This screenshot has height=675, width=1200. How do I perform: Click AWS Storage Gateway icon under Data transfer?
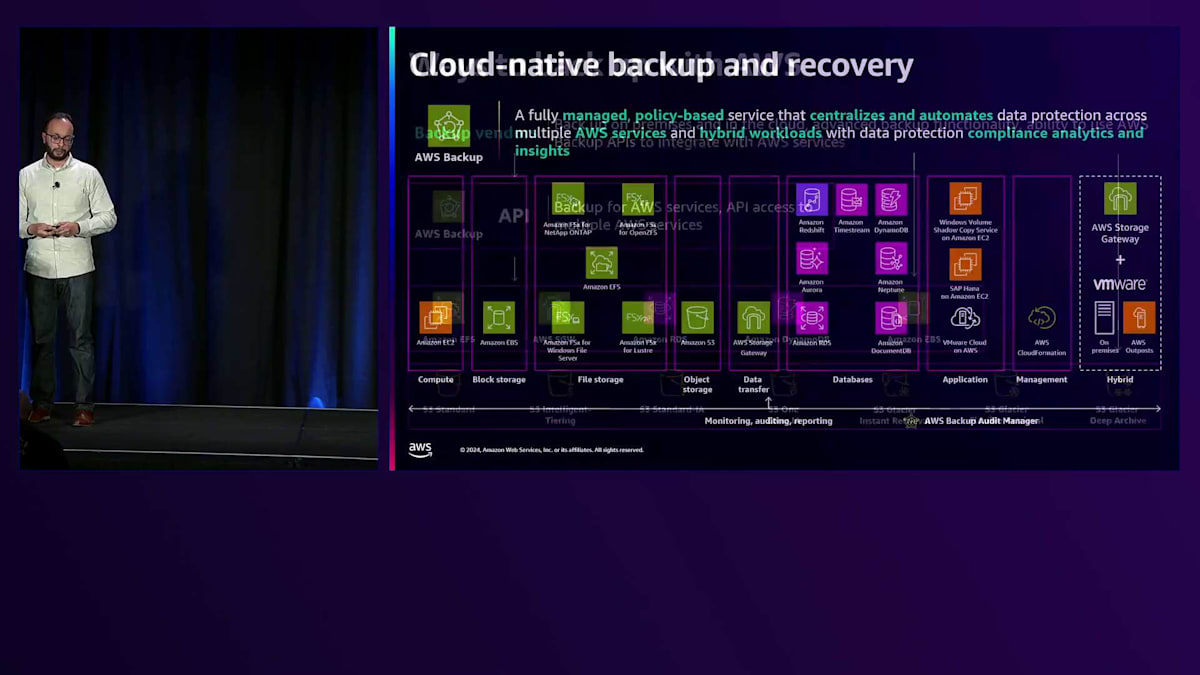tap(754, 317)
